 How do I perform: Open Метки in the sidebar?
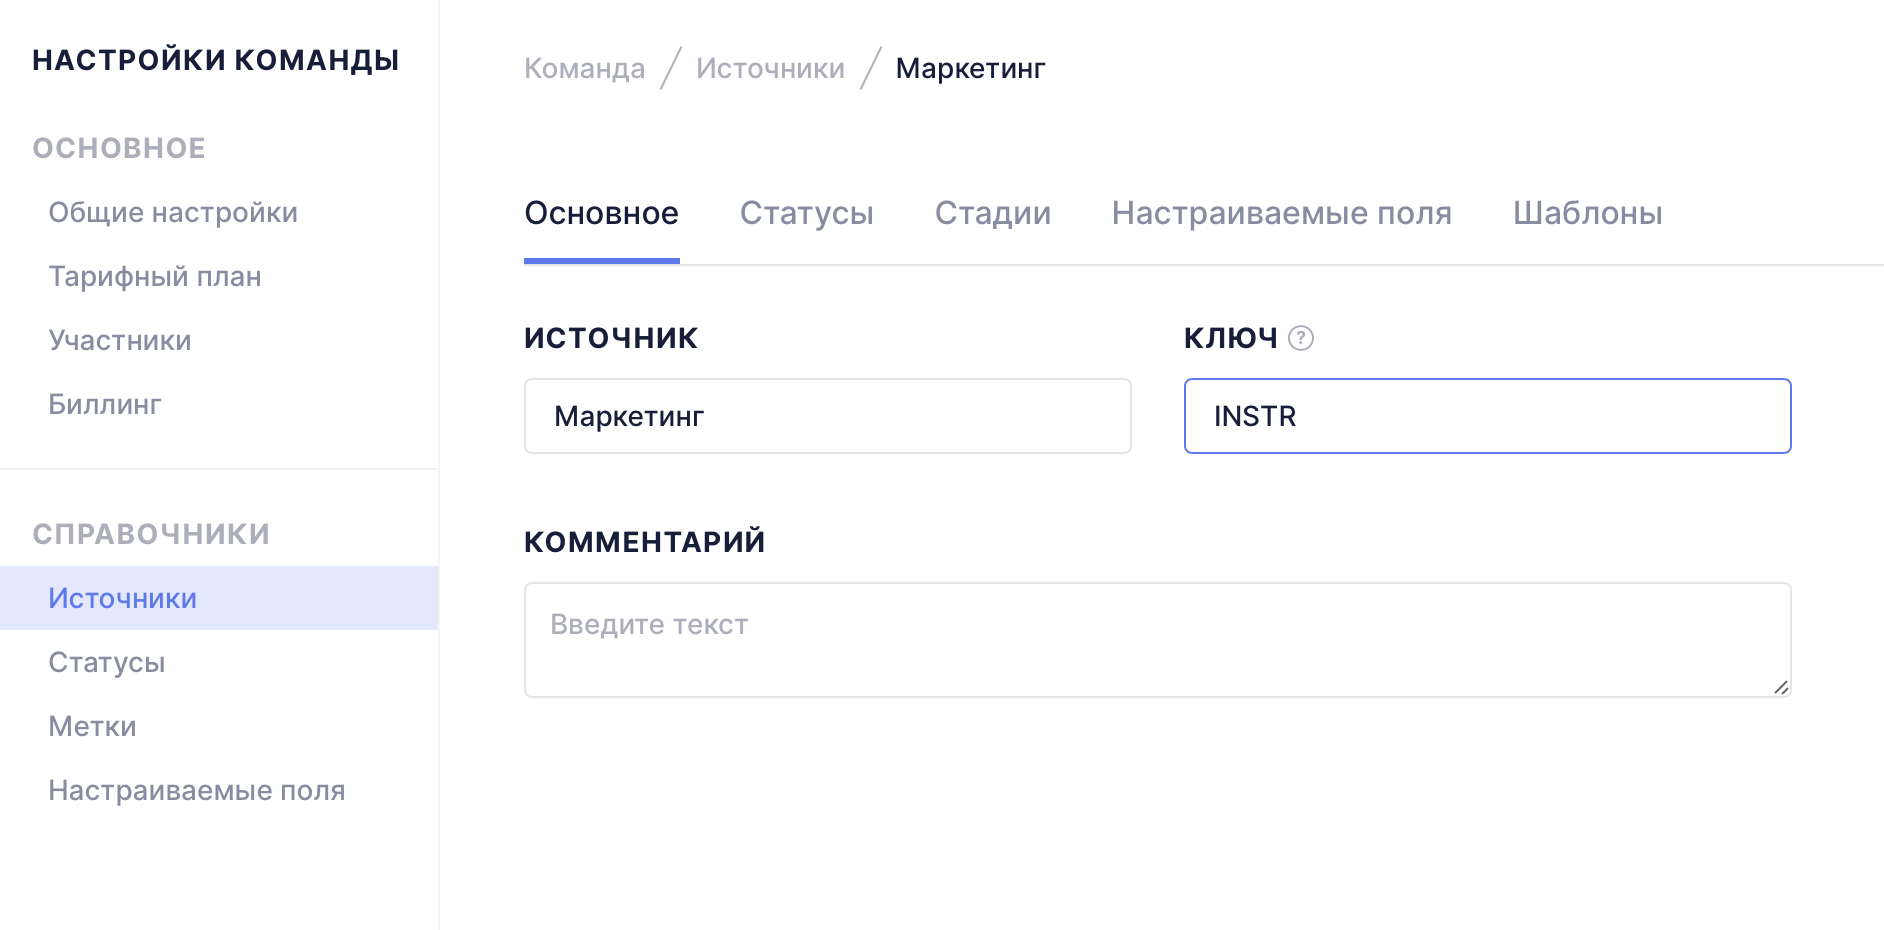92,726
